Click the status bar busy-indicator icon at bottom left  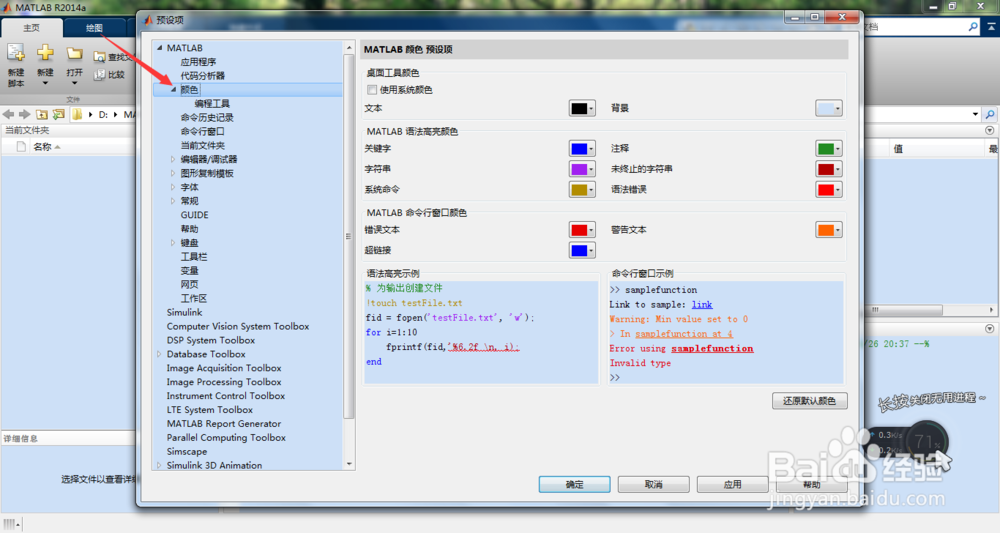9,523
